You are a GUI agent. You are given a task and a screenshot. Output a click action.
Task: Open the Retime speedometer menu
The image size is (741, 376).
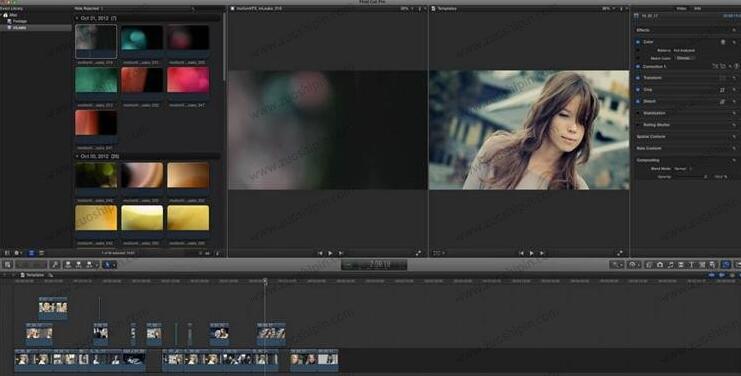[633, 265]
